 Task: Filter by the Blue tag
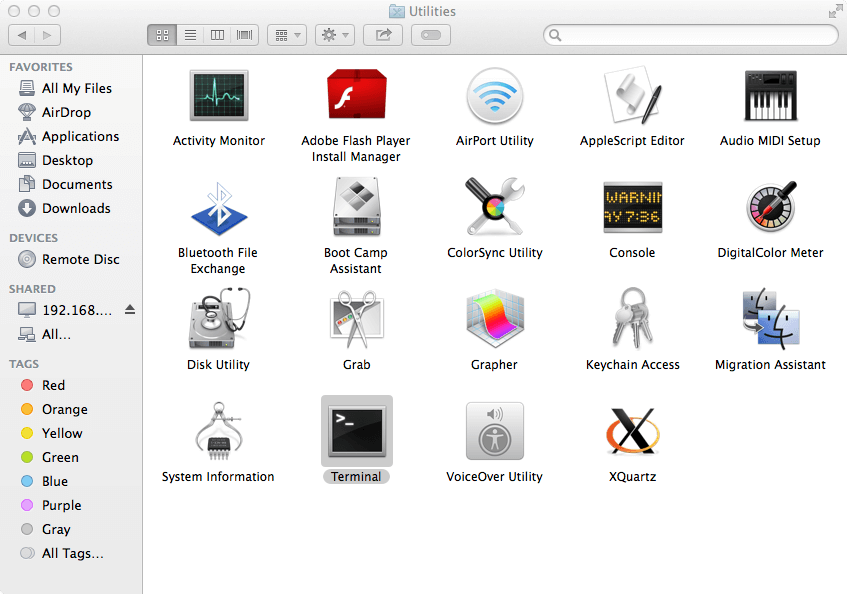click(x=71, y=481)
